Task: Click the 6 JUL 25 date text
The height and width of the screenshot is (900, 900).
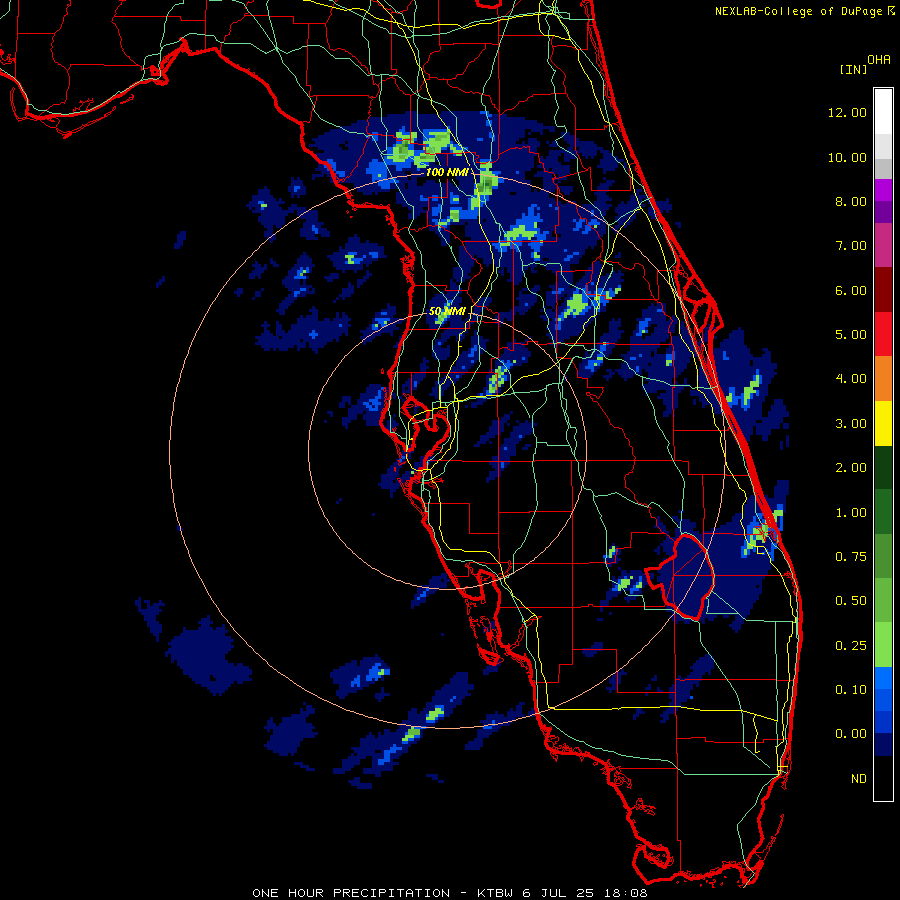Action: [558, 893]
